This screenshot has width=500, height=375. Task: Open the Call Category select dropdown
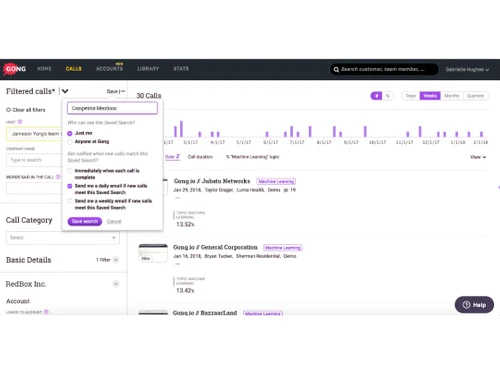coord(63,237)
